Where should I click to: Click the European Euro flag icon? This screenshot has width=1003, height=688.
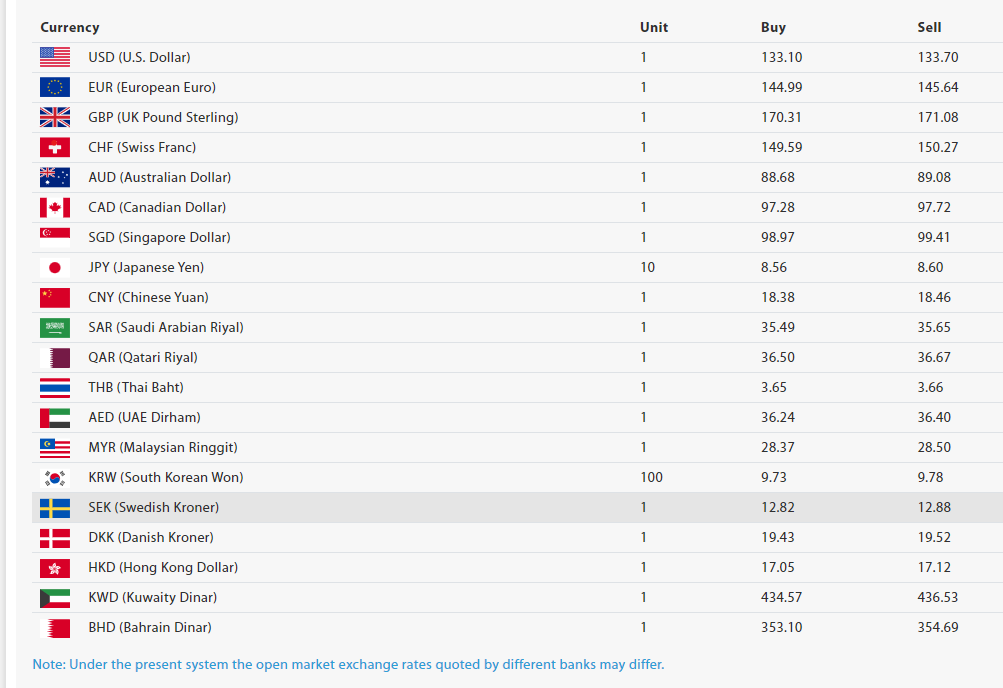[x=55, y=87]
